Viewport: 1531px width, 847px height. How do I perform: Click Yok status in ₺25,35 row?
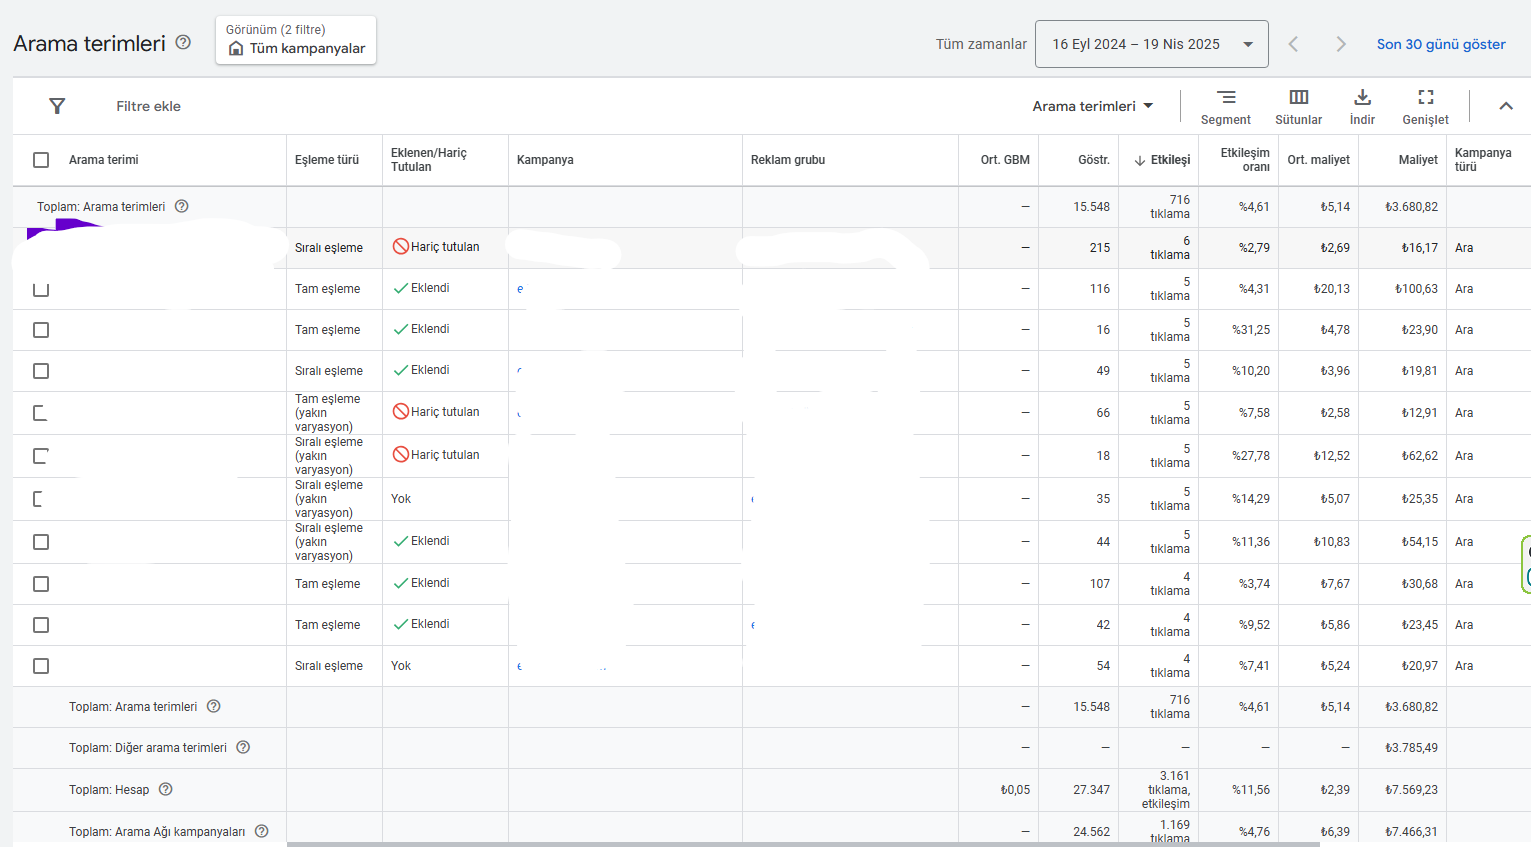(401, 499)
